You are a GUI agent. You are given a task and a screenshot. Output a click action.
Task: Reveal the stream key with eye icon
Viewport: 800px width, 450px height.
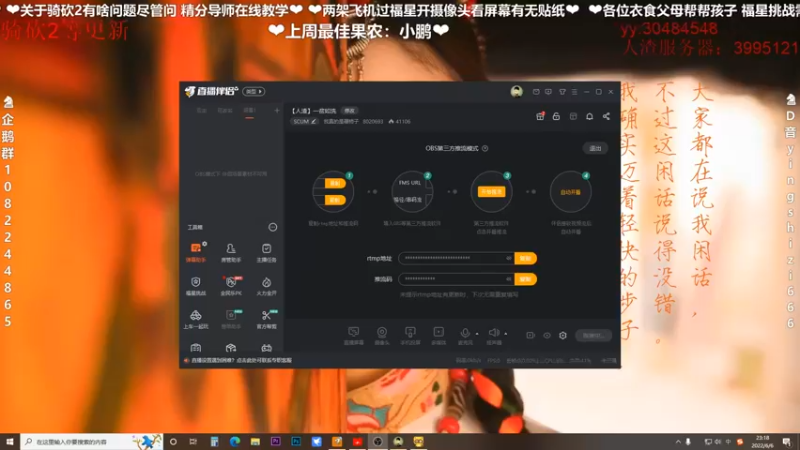[x=509, y=279]
